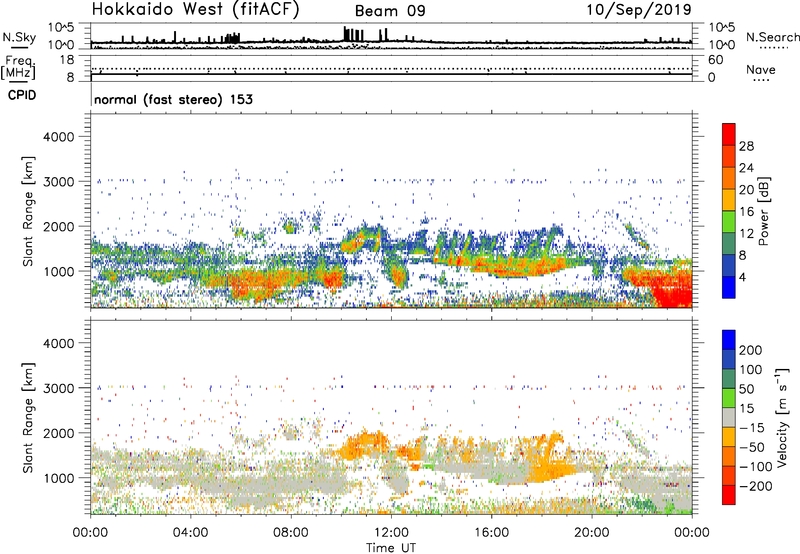Click the "4000" tick in the power panel
This screenshot has height=554, width=800.
click(x=59, y=137)
